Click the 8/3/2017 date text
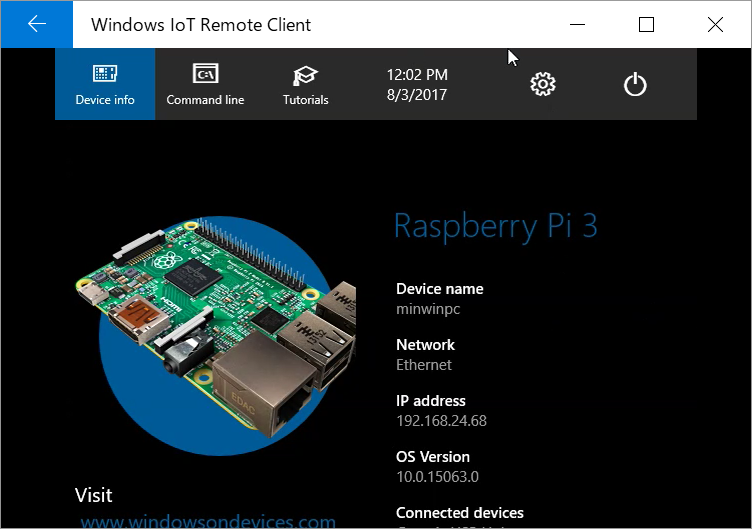Viewport: 752px width, 529px height. click(x=417, y=94)
